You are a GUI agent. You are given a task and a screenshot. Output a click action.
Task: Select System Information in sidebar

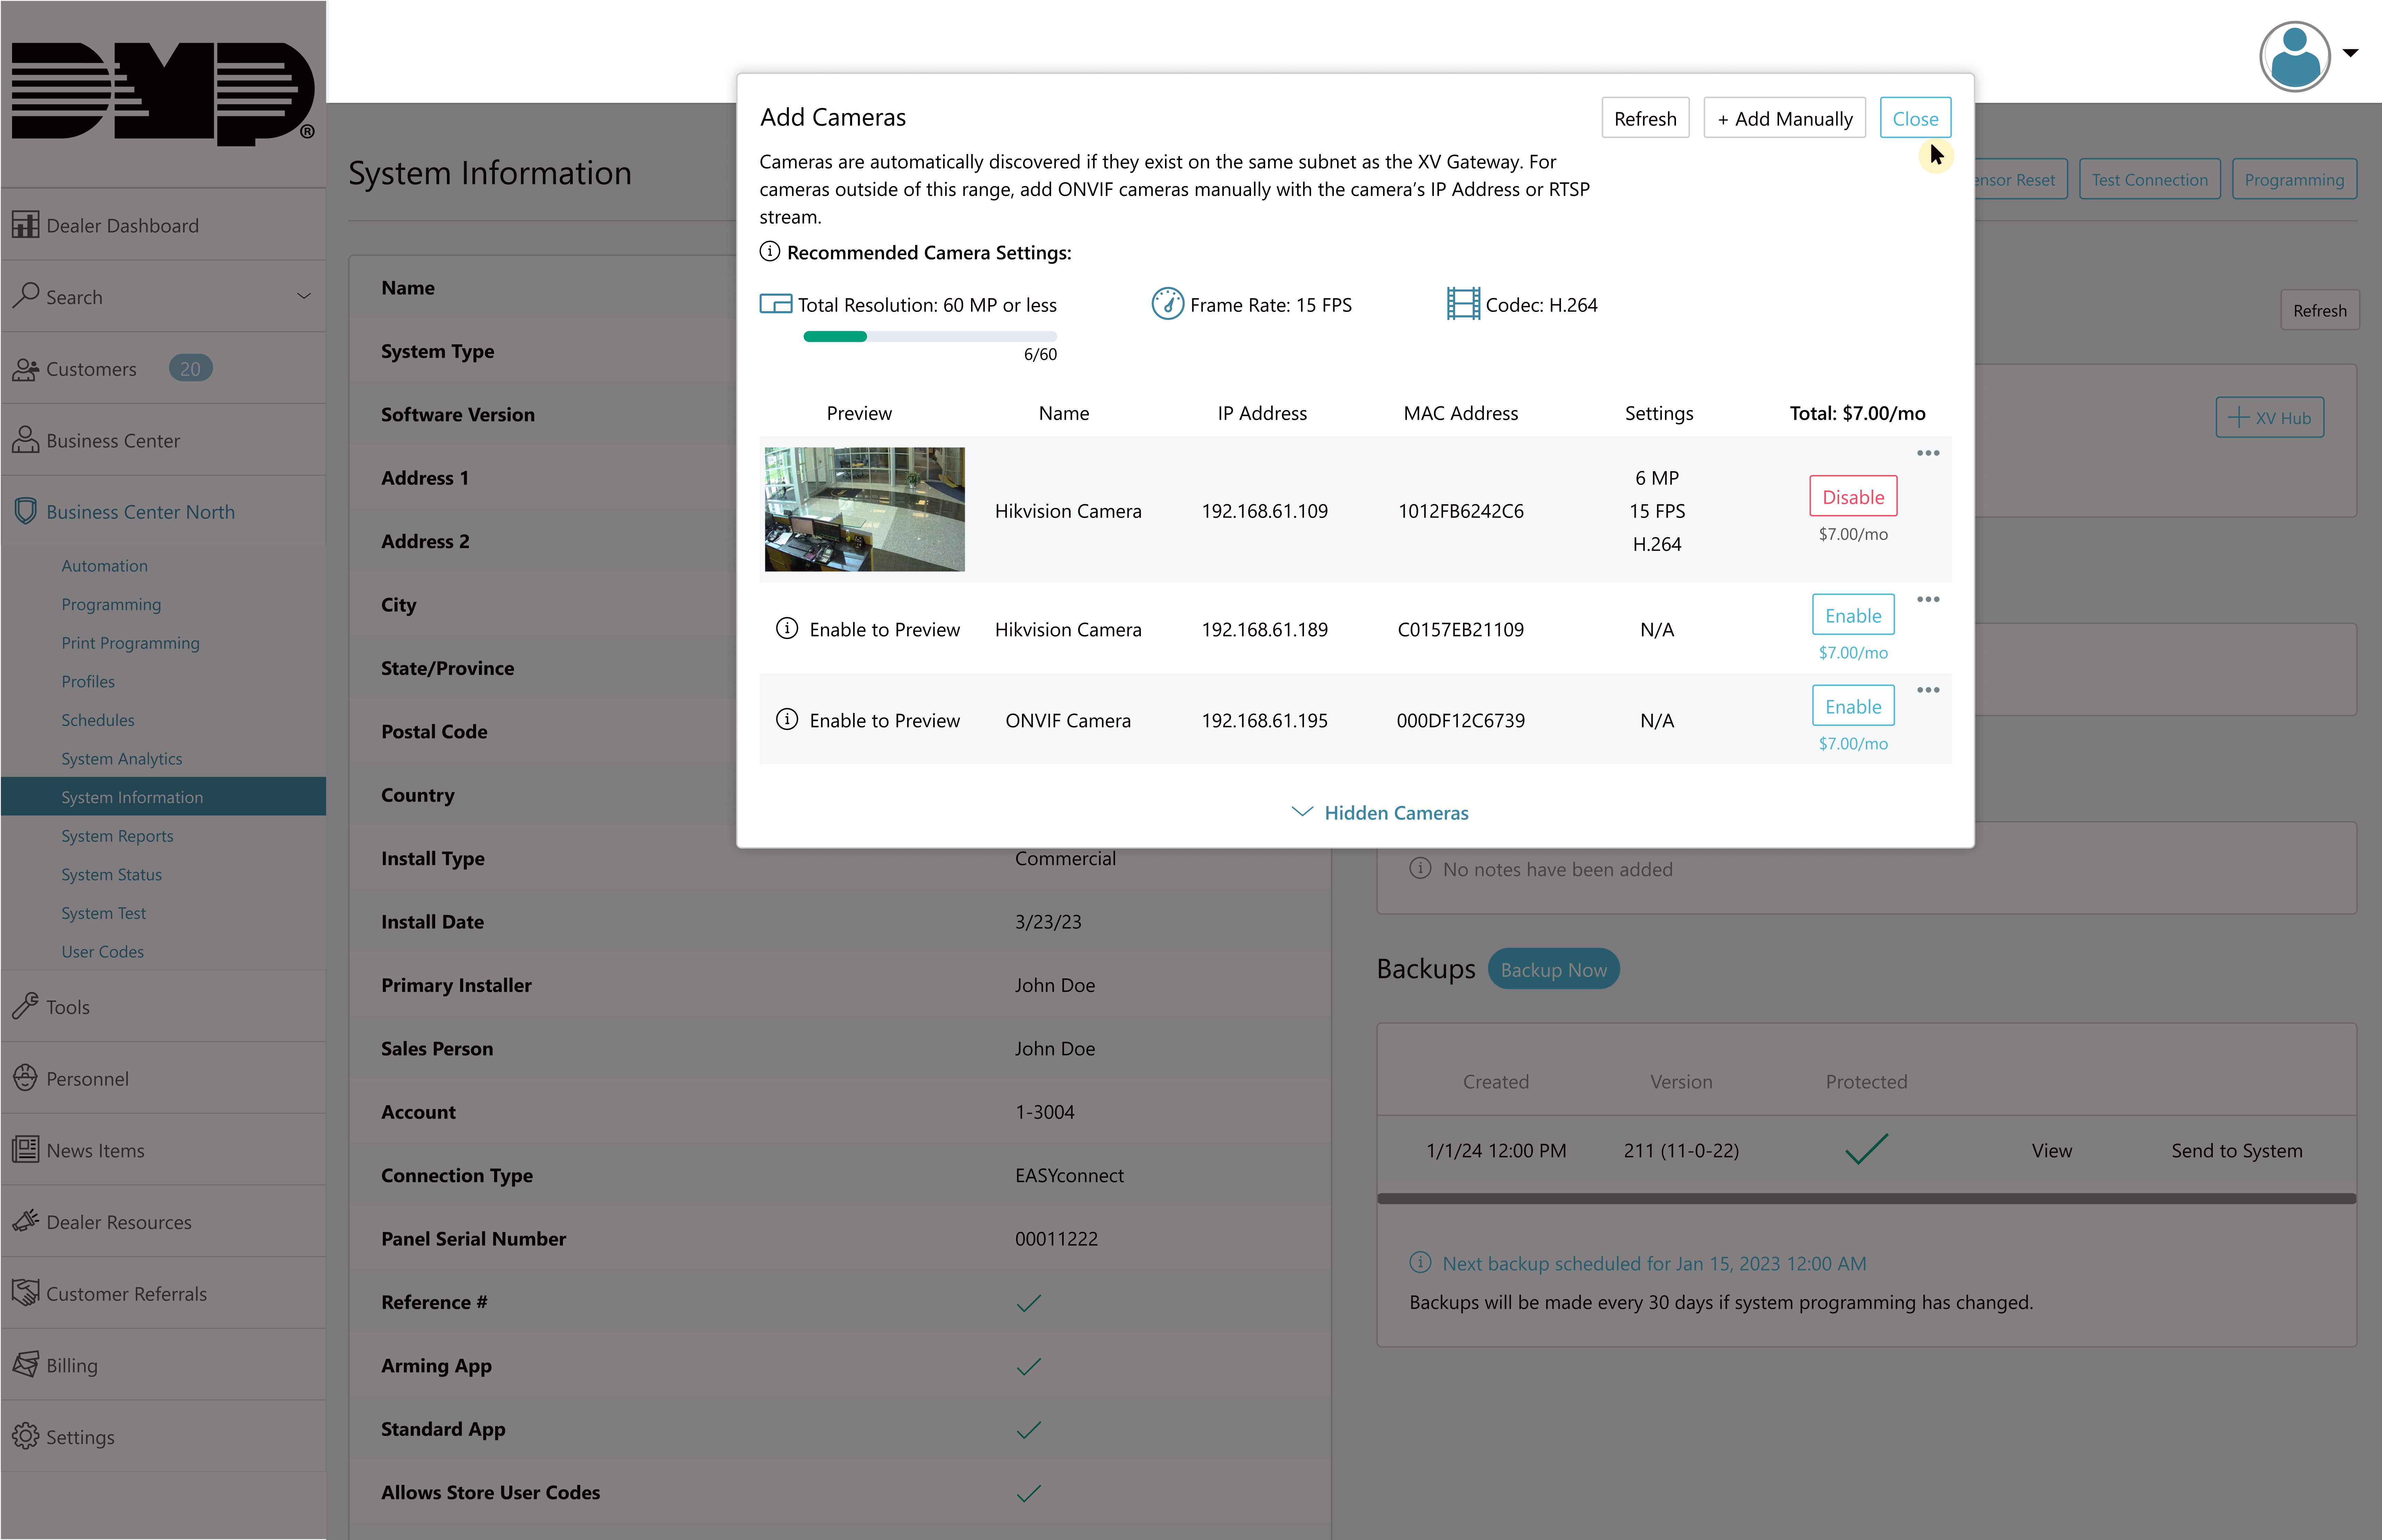163,797
